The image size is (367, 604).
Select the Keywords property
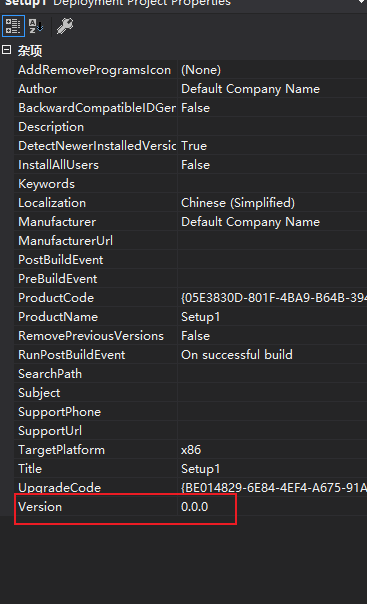(x=46, y=184)
